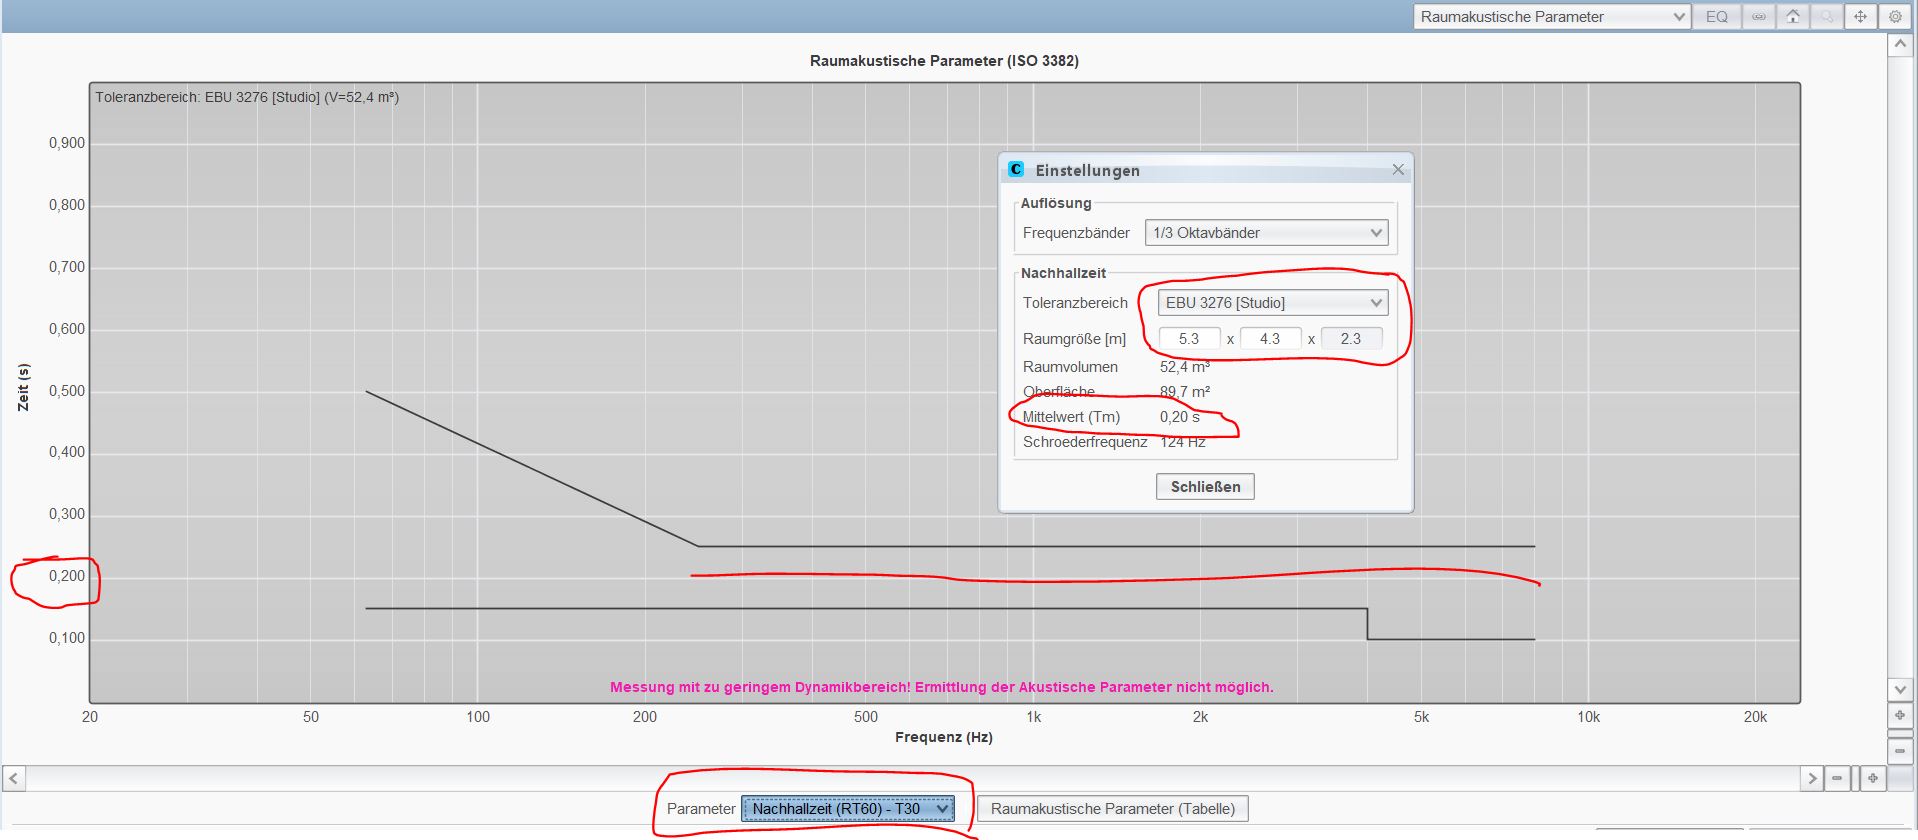Click the vertical scrollbar up arrow
1918x840 pixels.
pos(1900,45)
